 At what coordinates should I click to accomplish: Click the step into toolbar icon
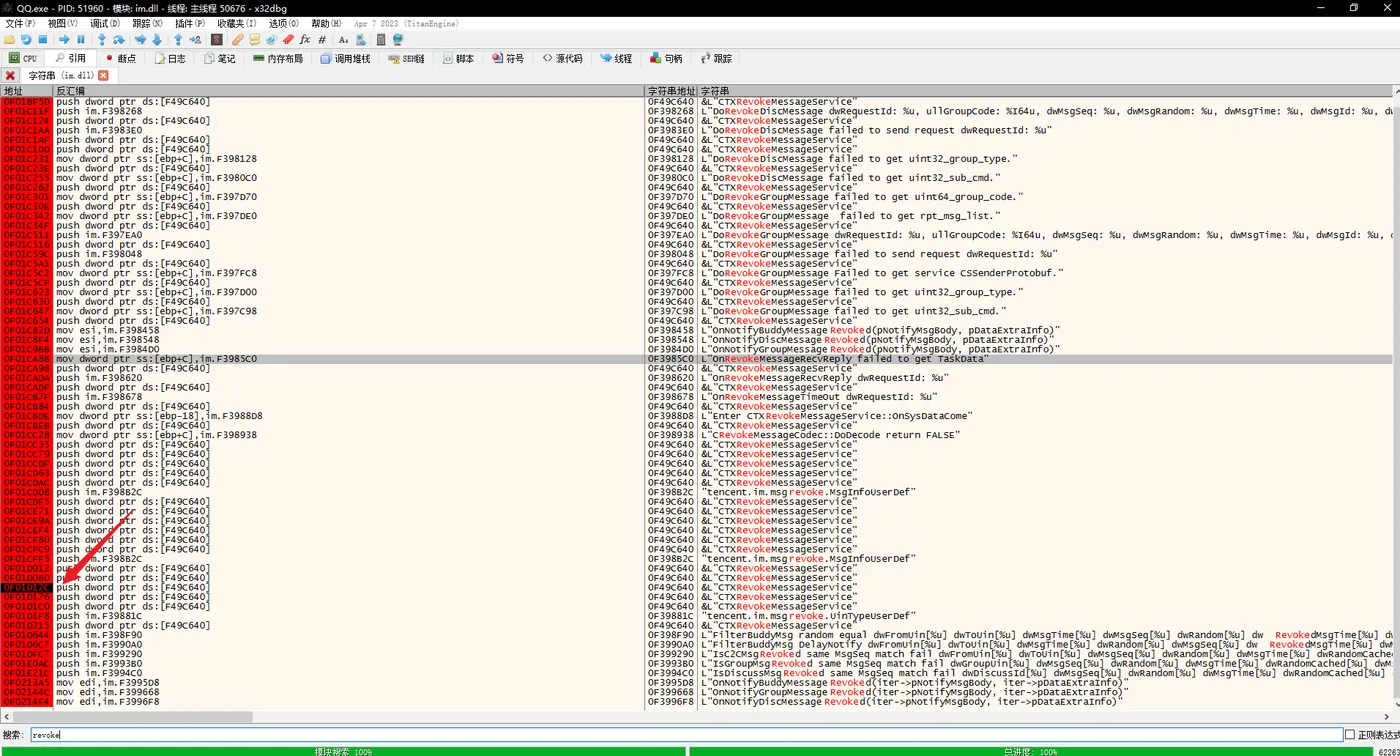coord(102,40)
